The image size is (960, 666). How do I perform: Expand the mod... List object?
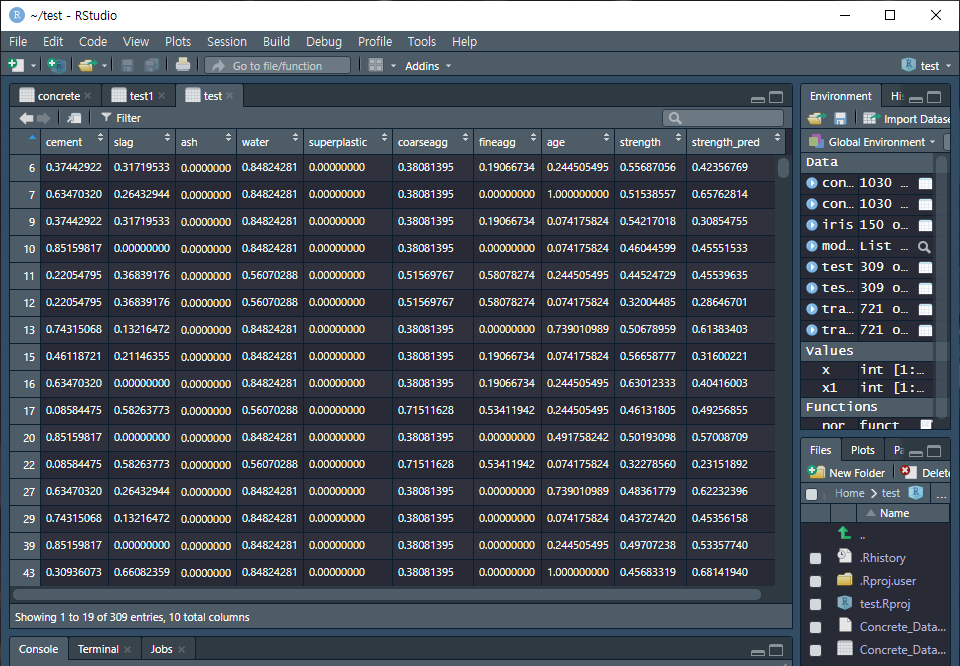tap(812, 246)
